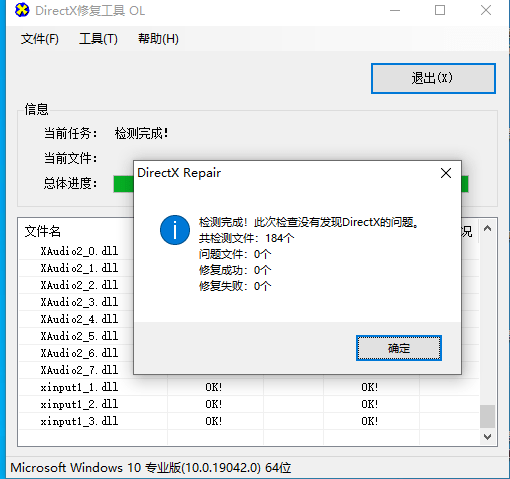The image size is (510, 479).
Task: Maximize the DirectX修复工具 window
Action: pyautogui.click(x=440, y=10)
